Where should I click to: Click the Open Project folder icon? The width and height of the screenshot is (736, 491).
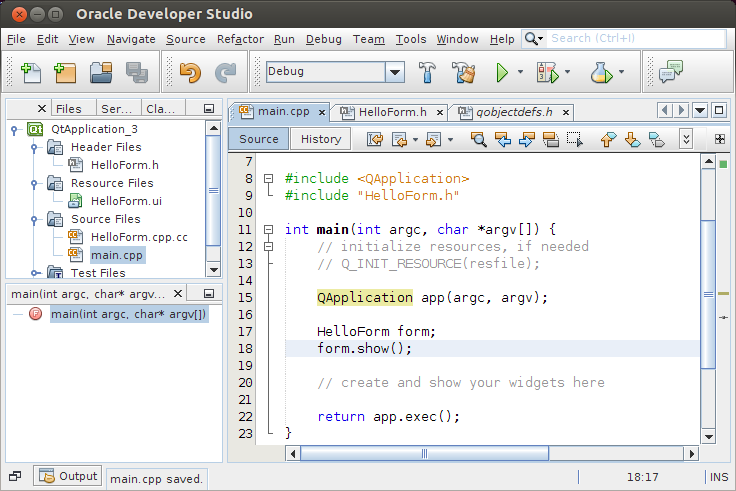click(x=101, y=72)
